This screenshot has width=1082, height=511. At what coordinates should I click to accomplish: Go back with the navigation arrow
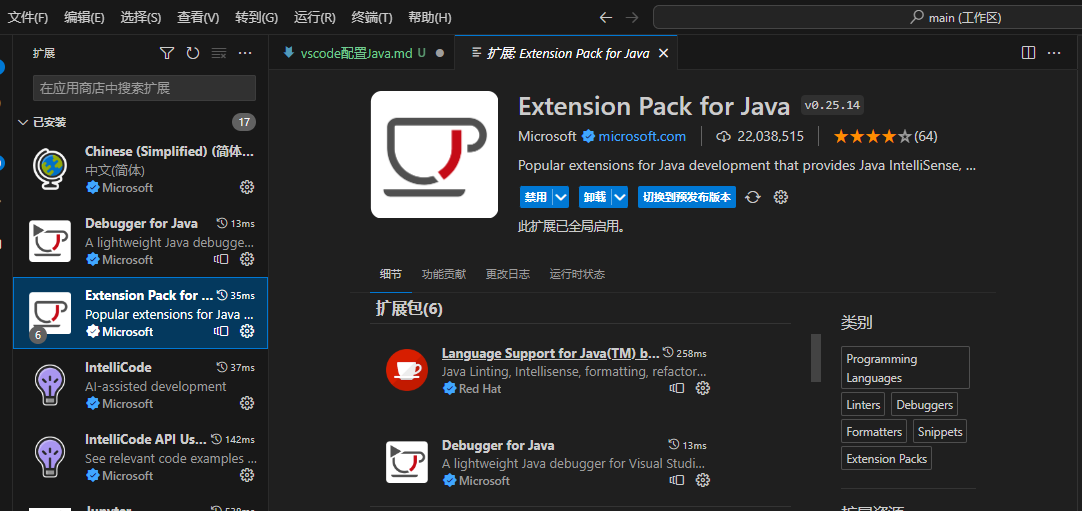tap(605, 17)
